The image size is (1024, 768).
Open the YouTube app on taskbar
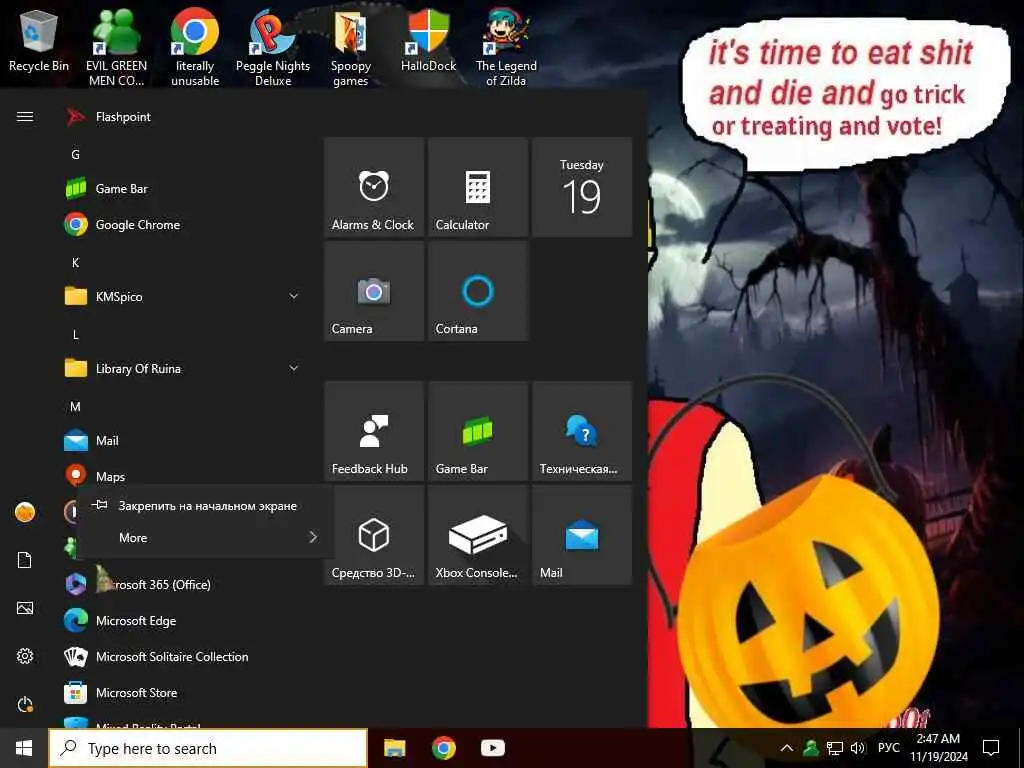492,748
